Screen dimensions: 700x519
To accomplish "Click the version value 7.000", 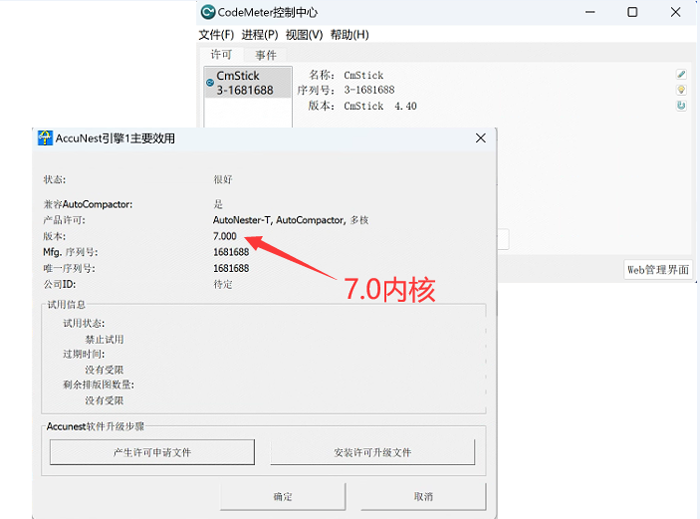I will (225, 236).
